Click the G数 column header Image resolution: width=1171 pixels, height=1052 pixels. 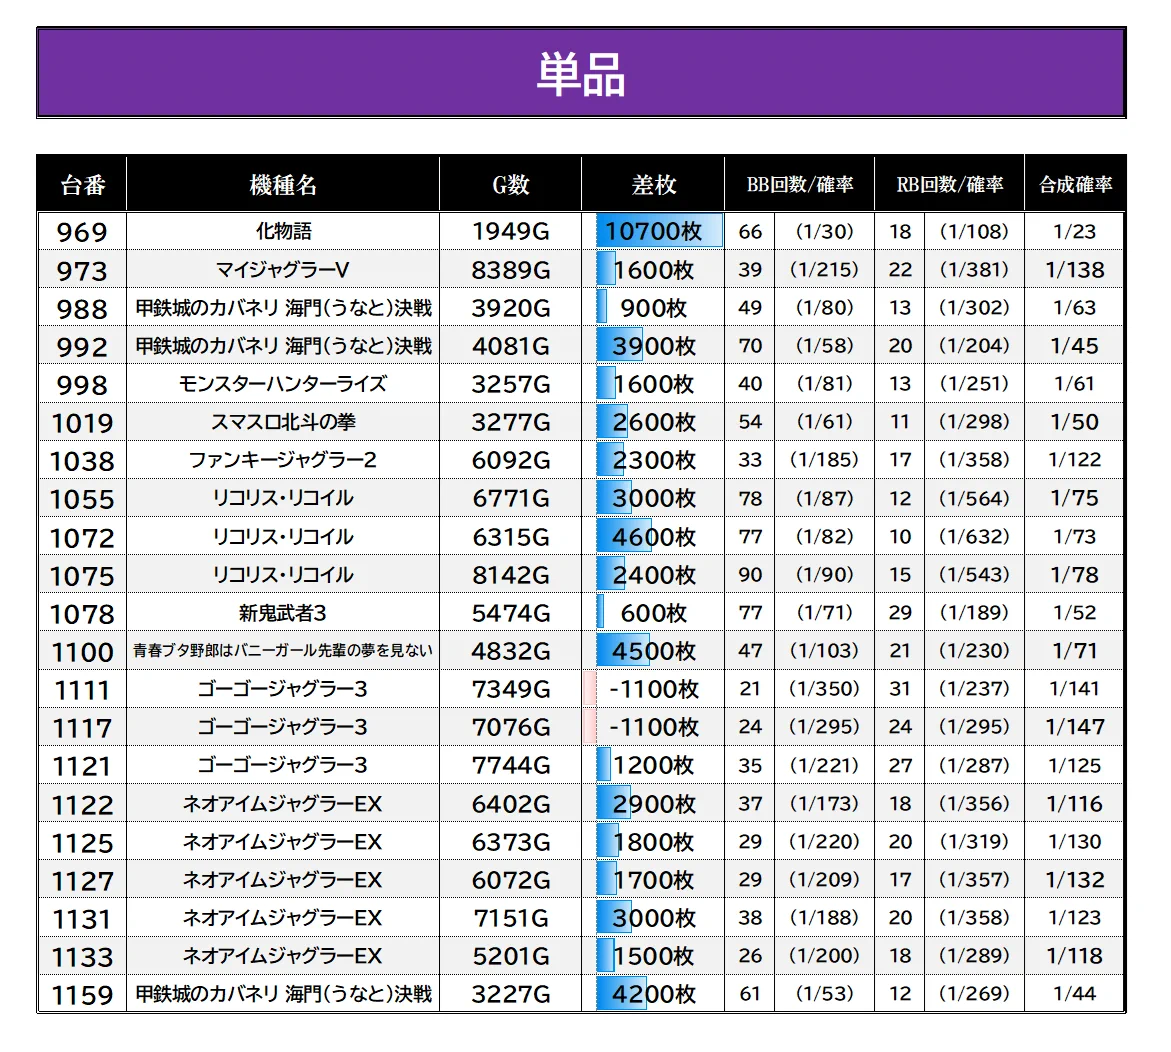(511, 184)
